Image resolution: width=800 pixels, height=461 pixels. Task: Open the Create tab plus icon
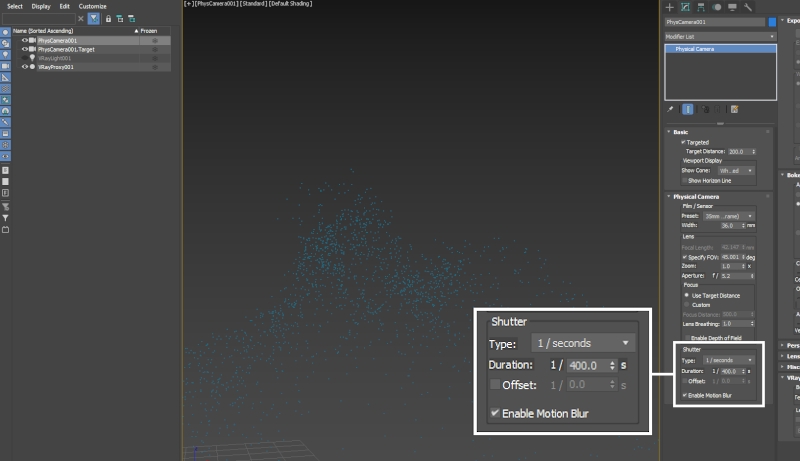click(x=671, y=7)
